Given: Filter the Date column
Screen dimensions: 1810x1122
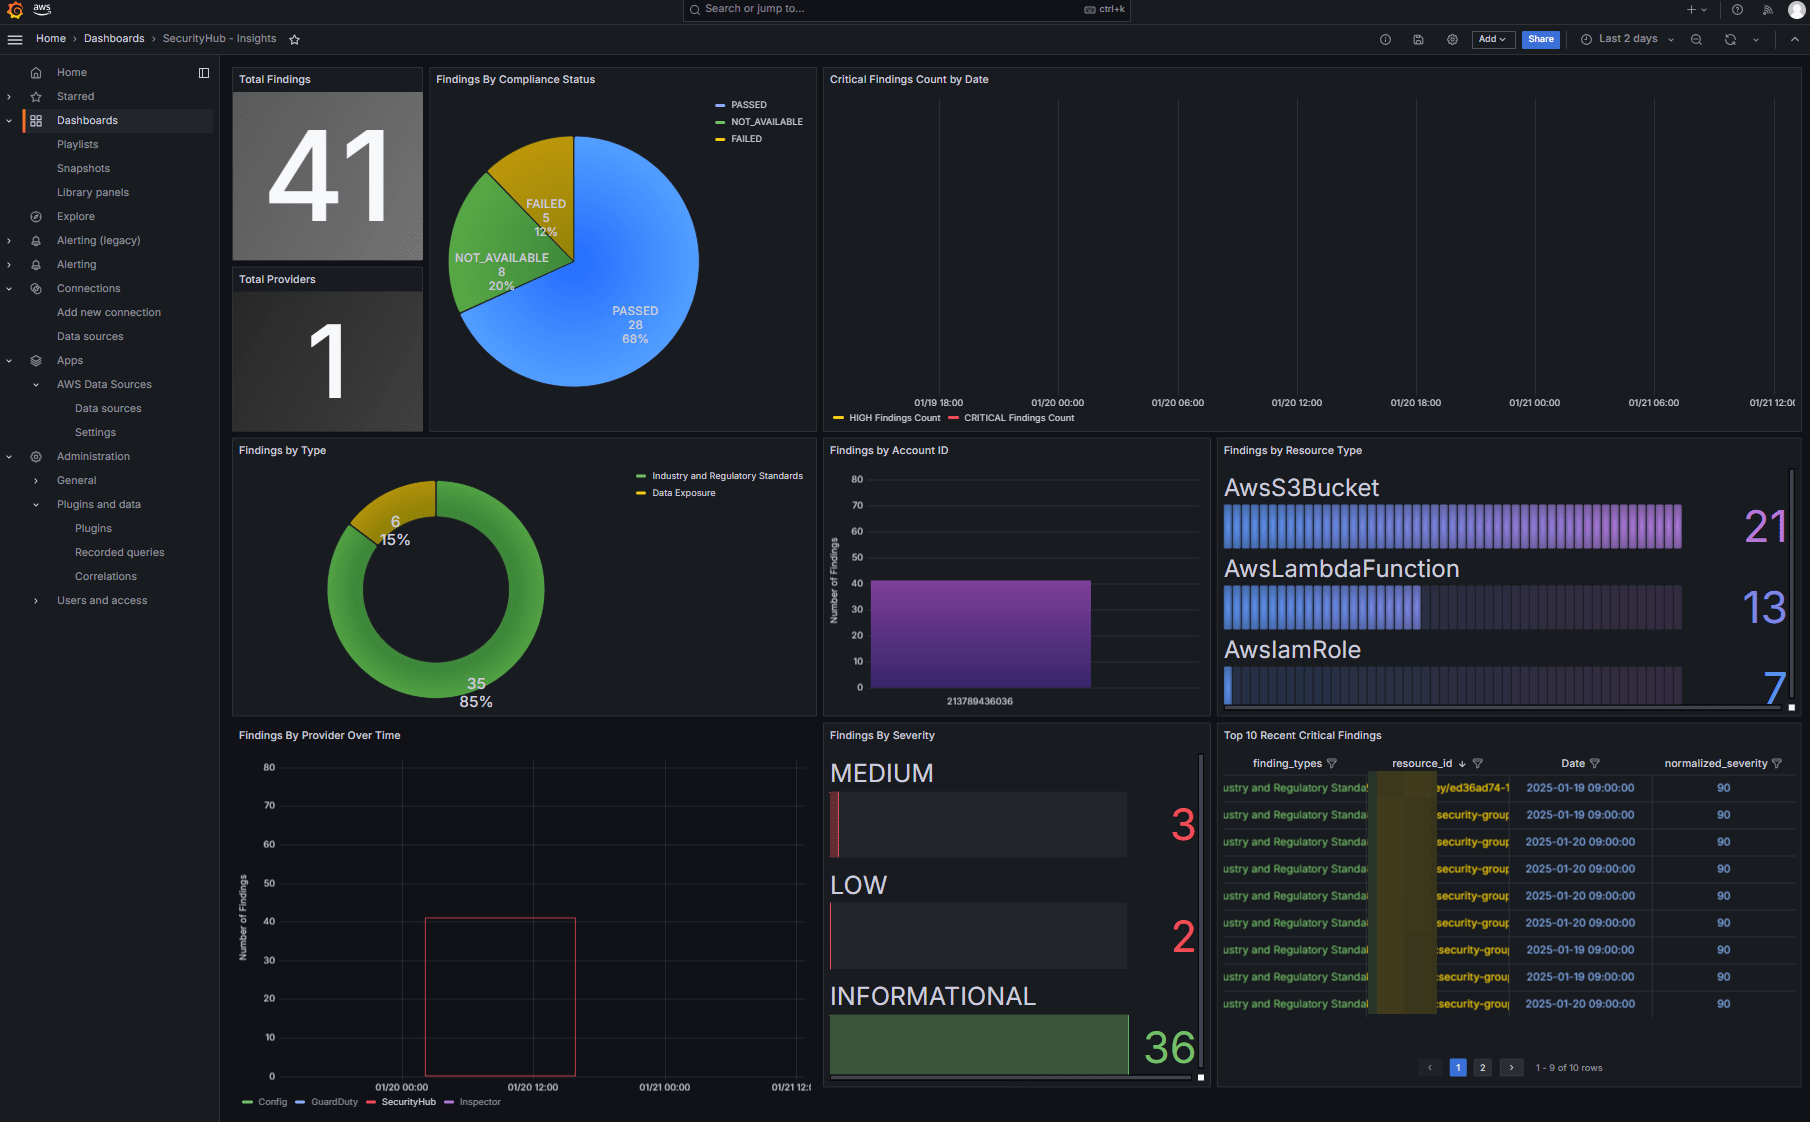Looking at the screenshot, I should 1594,764.
